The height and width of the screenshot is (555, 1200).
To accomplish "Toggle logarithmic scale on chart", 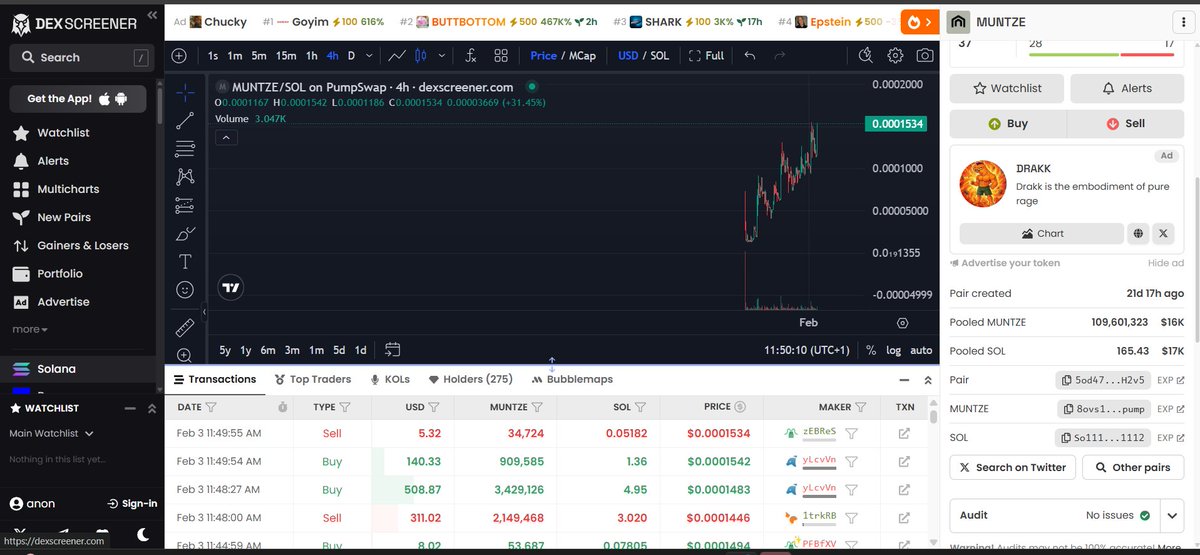I will [x=893, y=350].
